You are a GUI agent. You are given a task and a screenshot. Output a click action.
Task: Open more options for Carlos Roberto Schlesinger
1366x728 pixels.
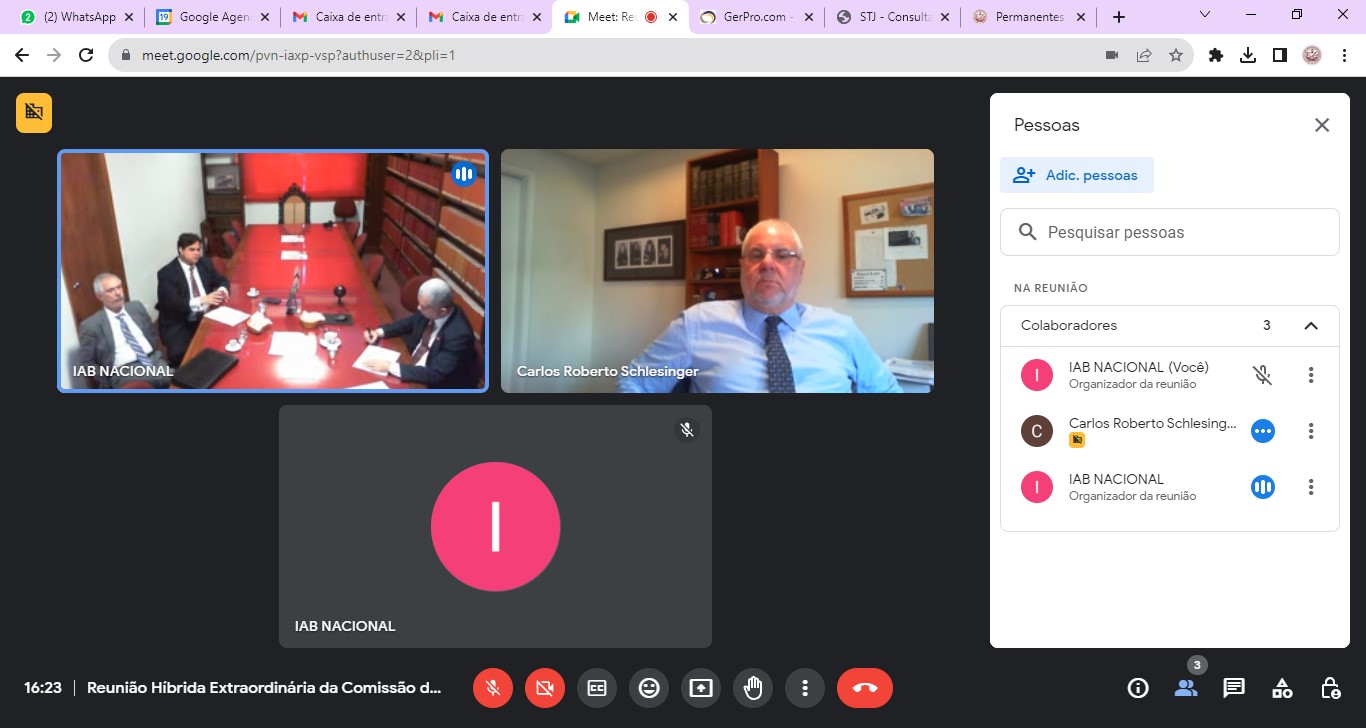pyautogui.click(x=1311, y=431)
